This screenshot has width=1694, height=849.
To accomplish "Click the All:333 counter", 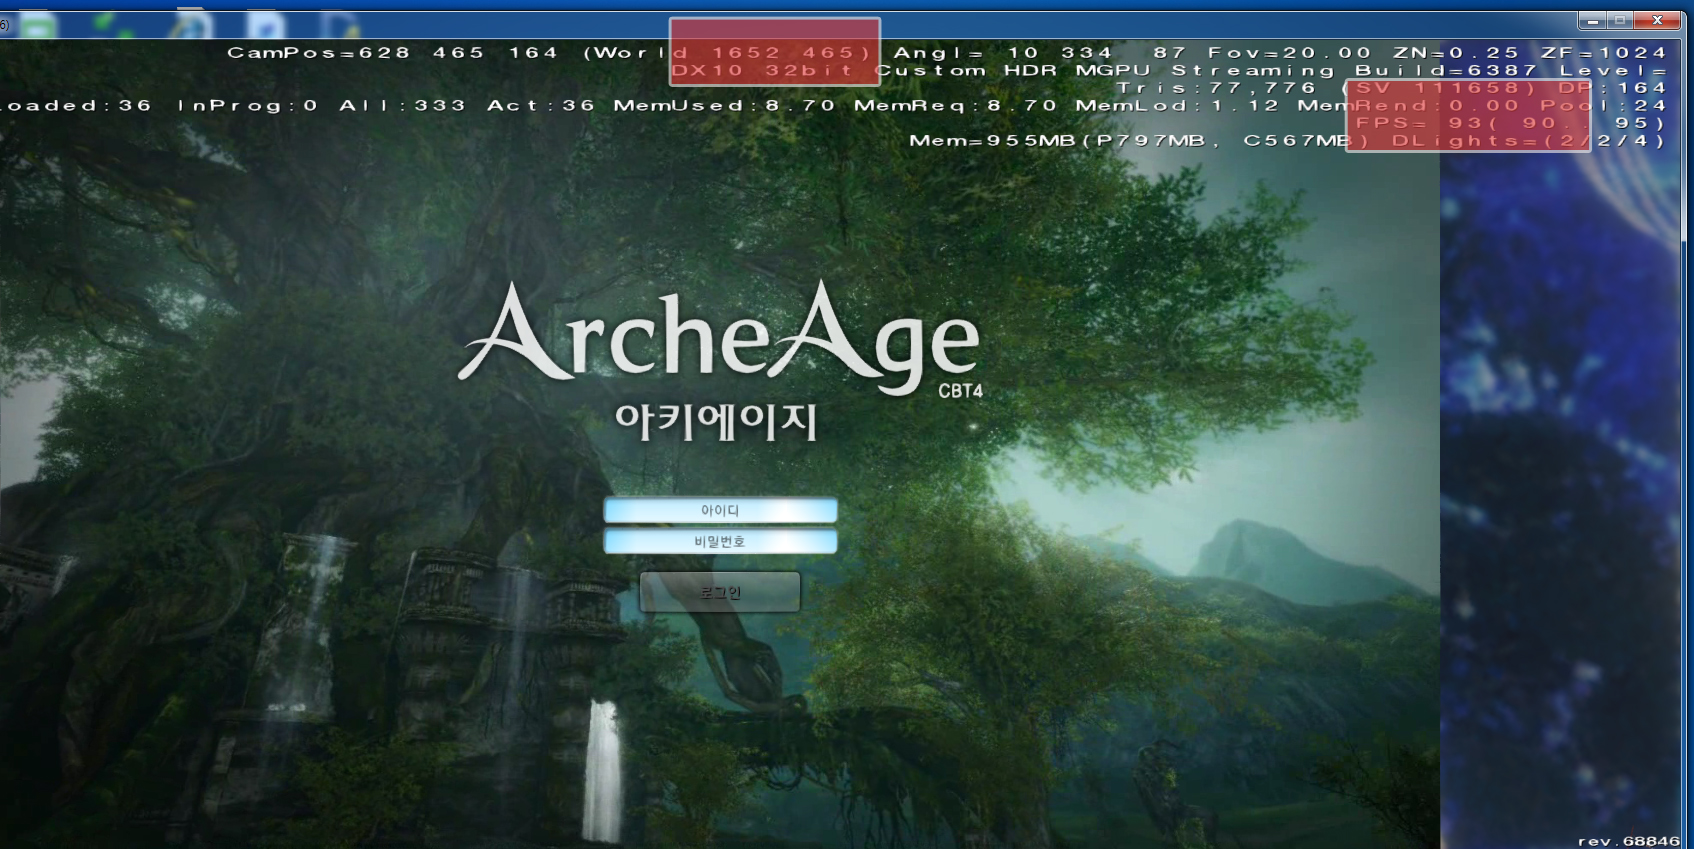I will click(x=402, y=105).
